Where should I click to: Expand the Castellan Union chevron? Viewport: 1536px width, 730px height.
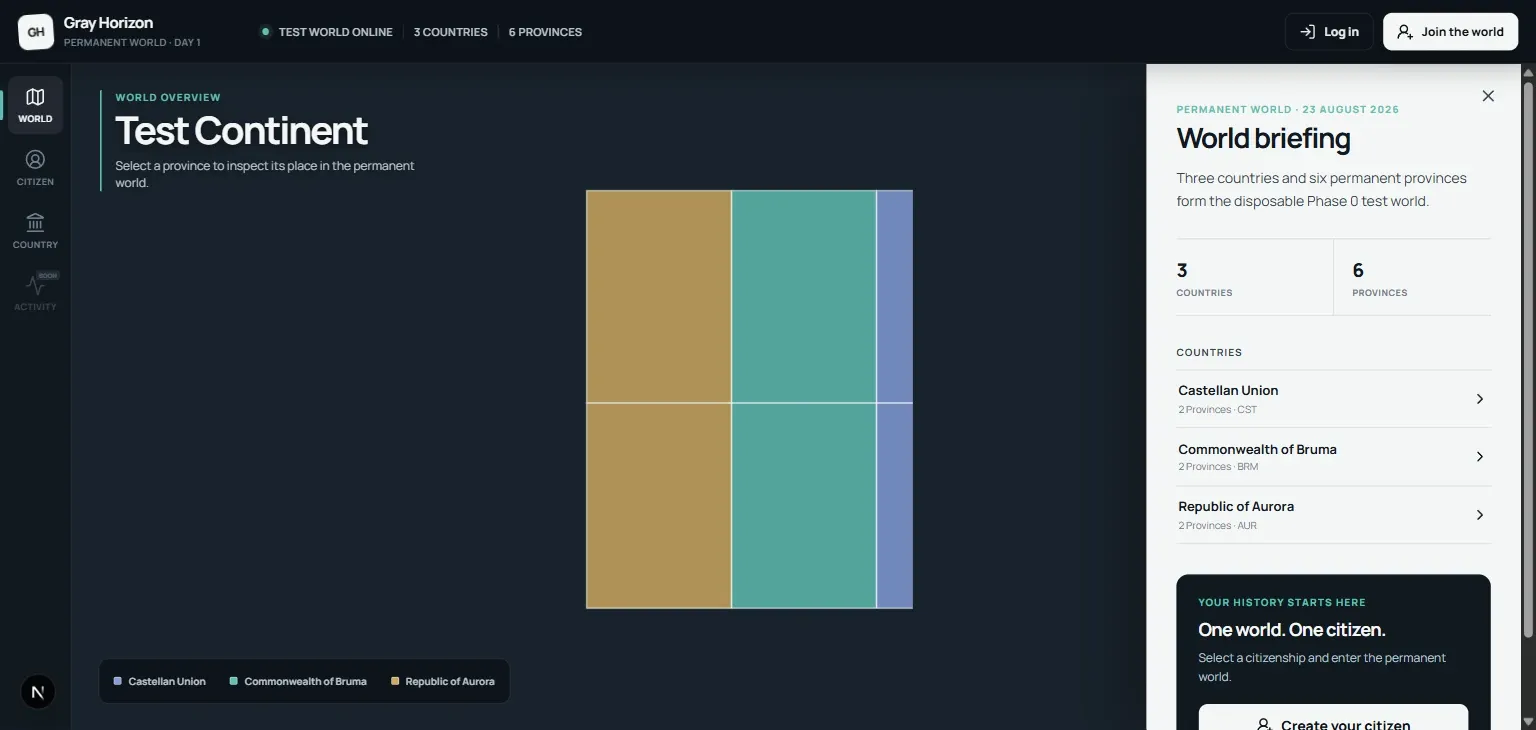click(1480, 399)
